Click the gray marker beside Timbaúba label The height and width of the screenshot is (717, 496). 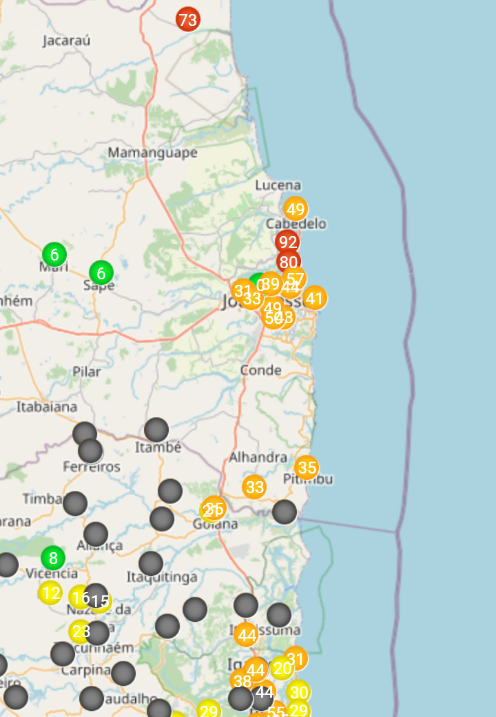tap(75, 504)
